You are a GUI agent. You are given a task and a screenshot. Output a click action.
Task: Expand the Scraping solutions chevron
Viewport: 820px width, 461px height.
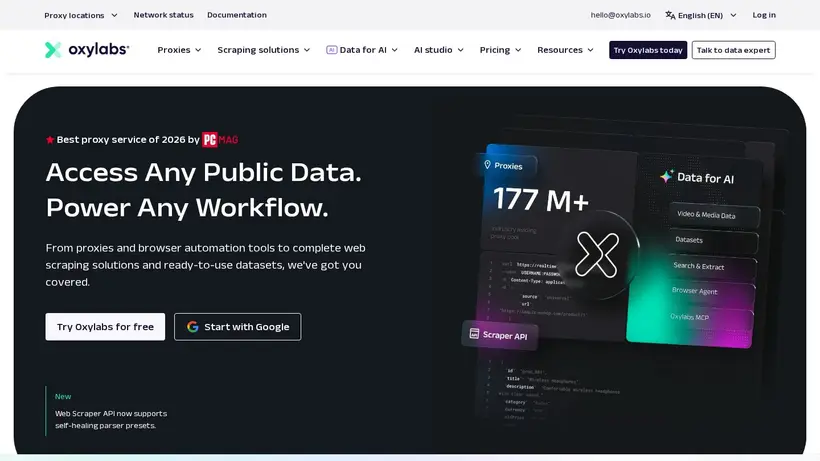307,50
